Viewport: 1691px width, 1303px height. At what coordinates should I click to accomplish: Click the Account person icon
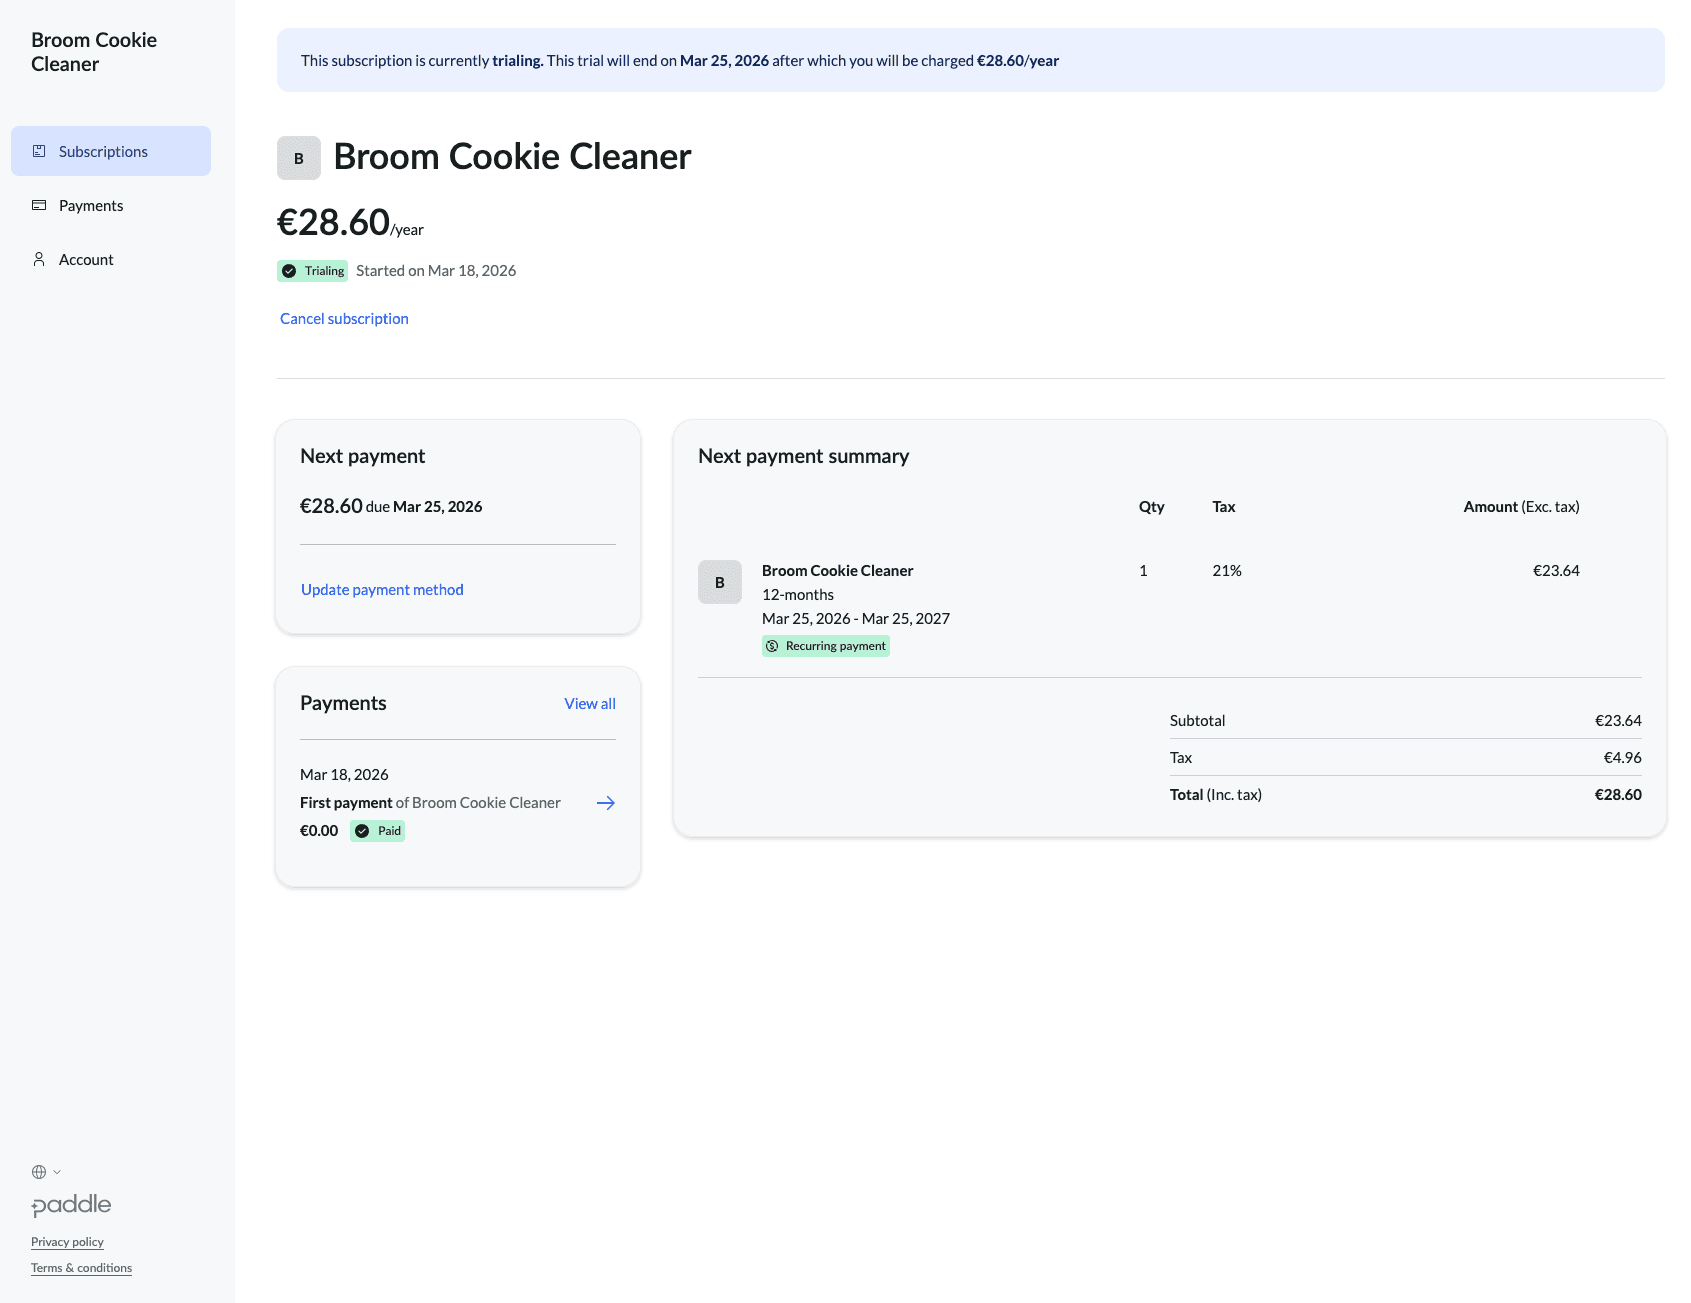pyautogui.click(x=39, y=259)
